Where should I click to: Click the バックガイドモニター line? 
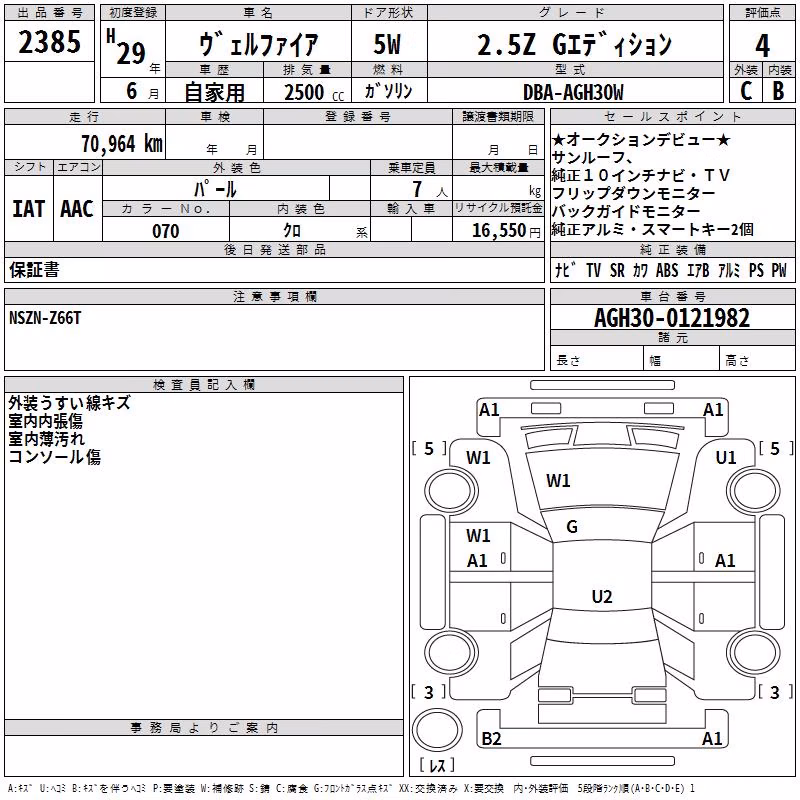626,211
